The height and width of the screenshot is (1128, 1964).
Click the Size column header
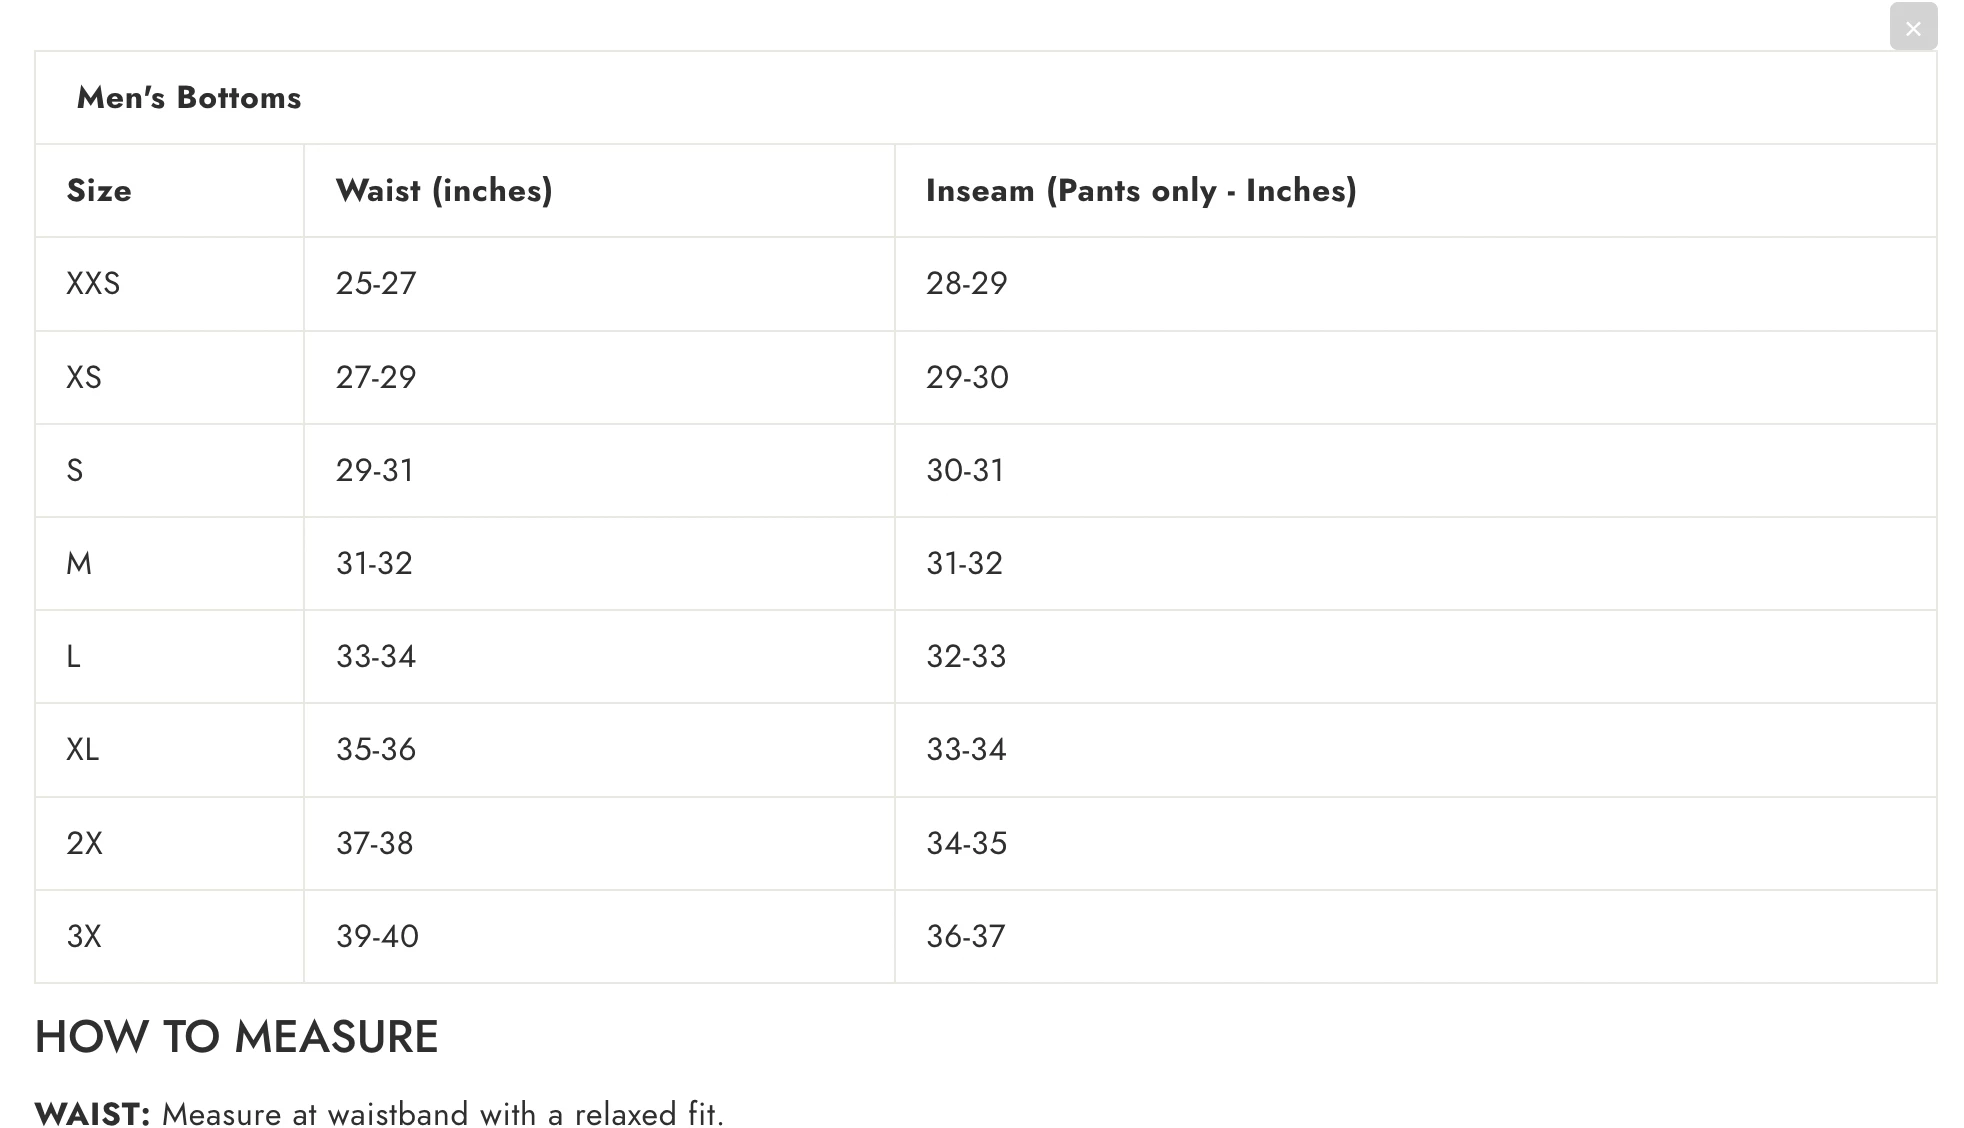pos(99,191)
